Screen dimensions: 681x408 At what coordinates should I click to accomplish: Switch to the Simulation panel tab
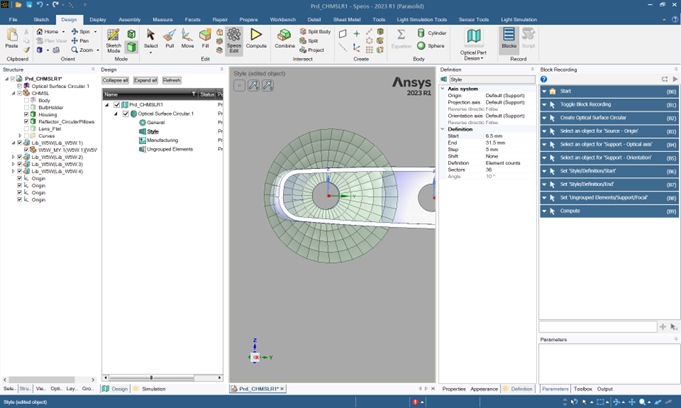(149, 389)
